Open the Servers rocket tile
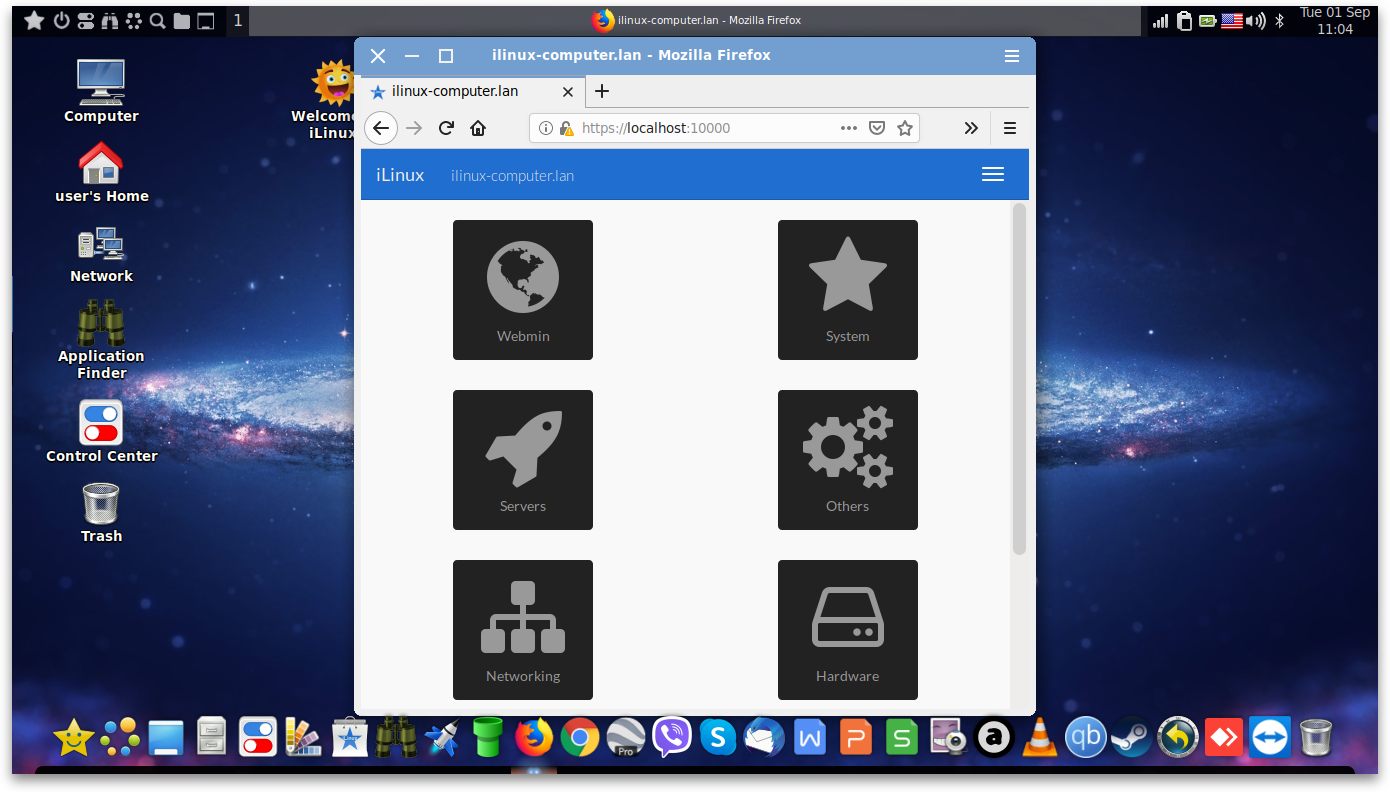The width and height of the screenshot is (1390, 792). (x=523, y=460)
